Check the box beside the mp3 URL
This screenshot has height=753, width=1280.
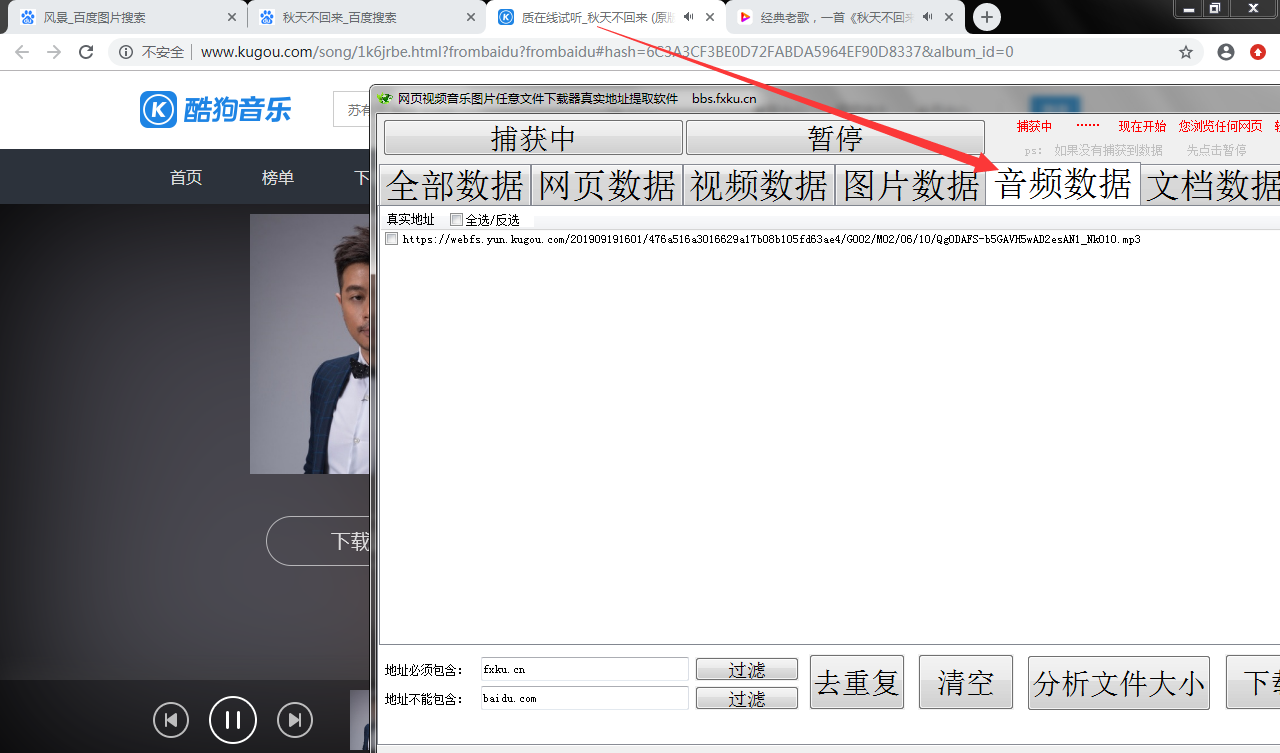pyautogui.click(x=392, y=239)
